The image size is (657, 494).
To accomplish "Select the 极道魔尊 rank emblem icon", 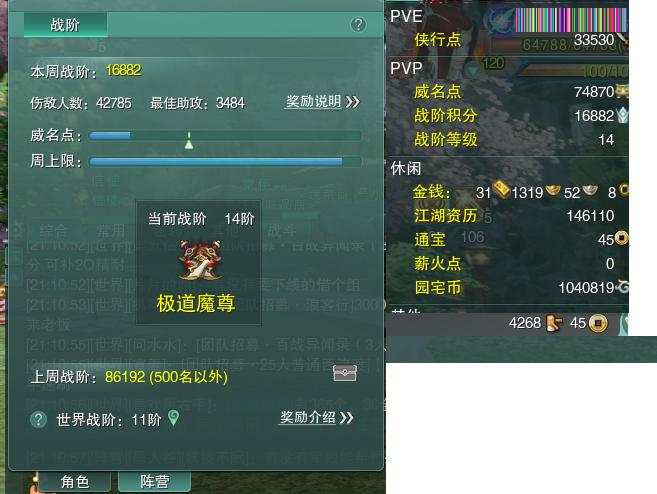I will [199, 260].
